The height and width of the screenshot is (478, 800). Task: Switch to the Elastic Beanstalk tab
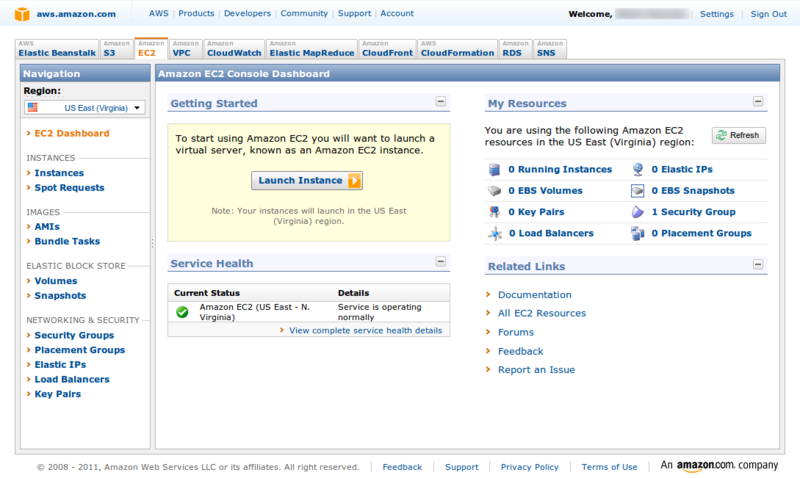pos(57,49)
